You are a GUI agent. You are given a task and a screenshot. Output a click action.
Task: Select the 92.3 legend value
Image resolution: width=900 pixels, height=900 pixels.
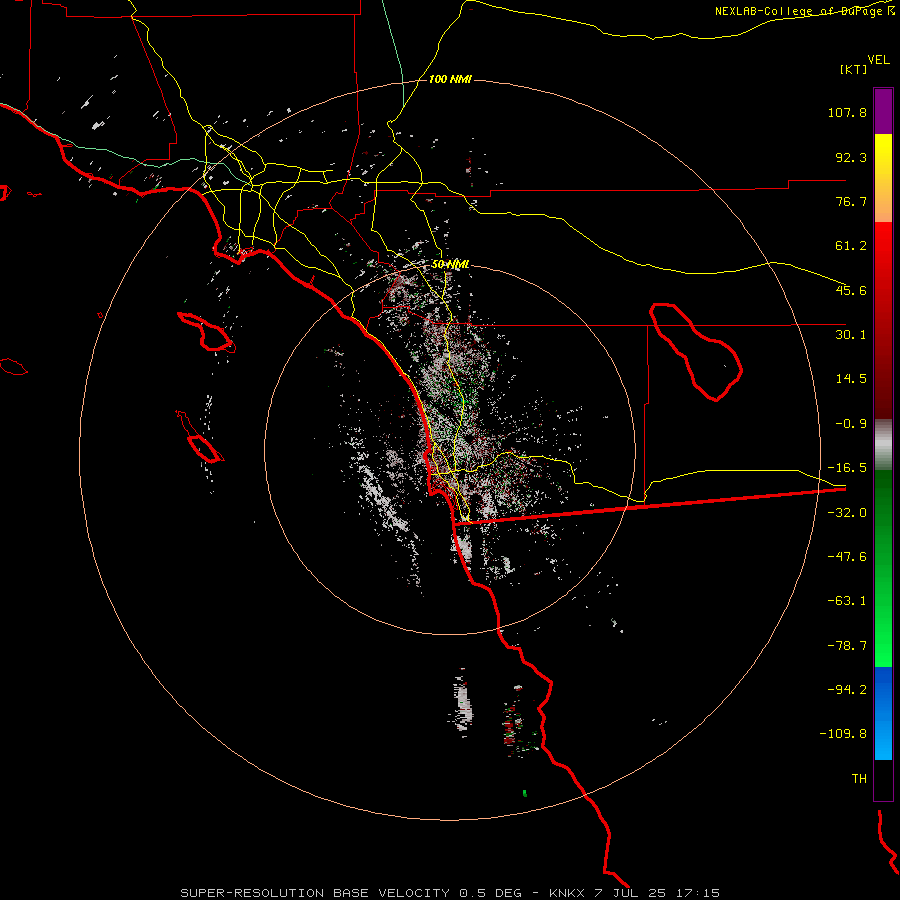(851, 157)
